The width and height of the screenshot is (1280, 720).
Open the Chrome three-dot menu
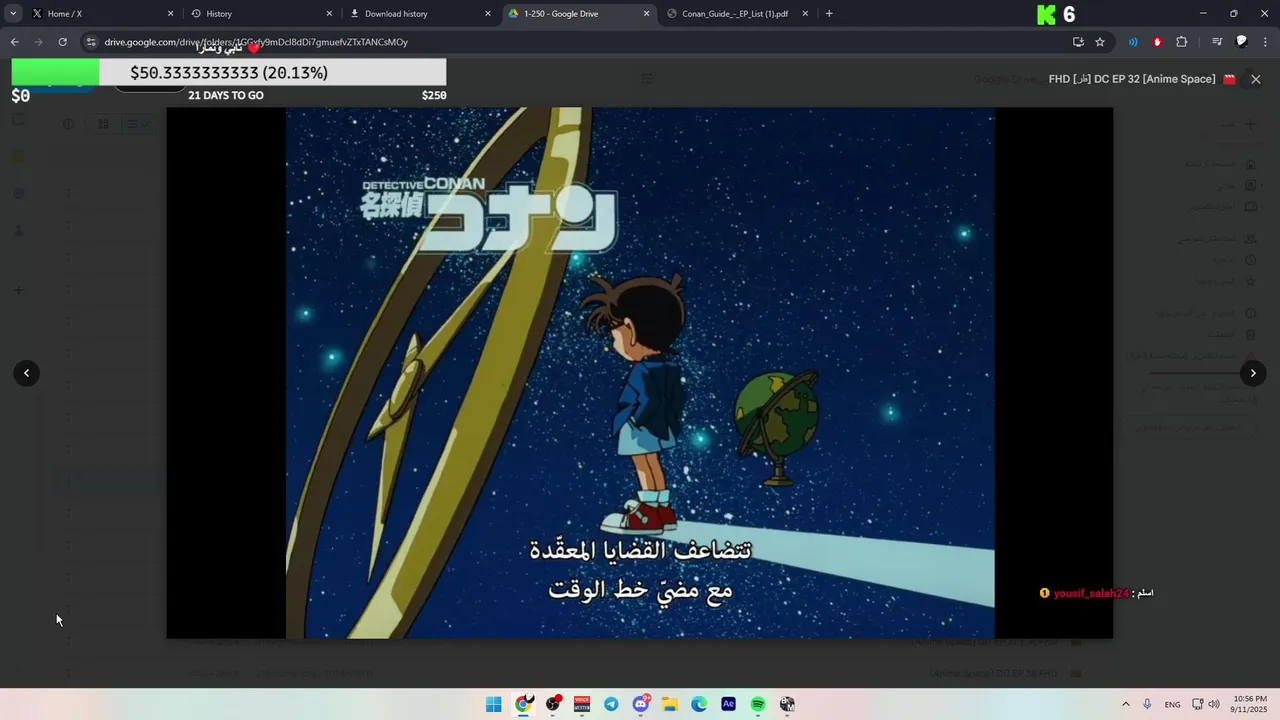pyautogui.click(x=1265, y=42)
